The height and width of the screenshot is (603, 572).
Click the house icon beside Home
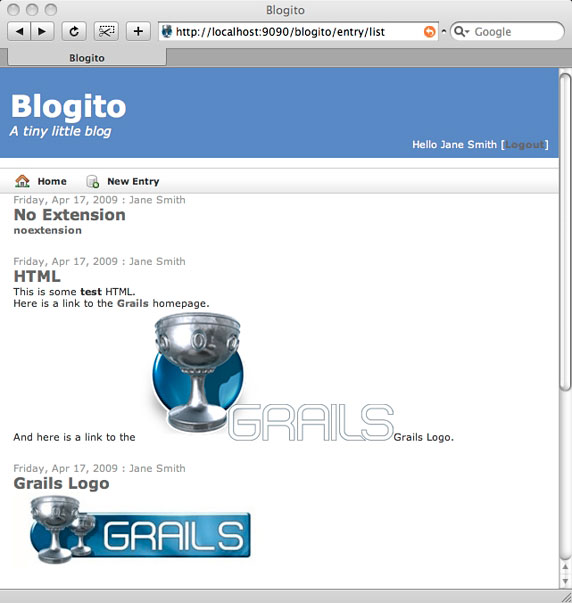pos(22,181)
